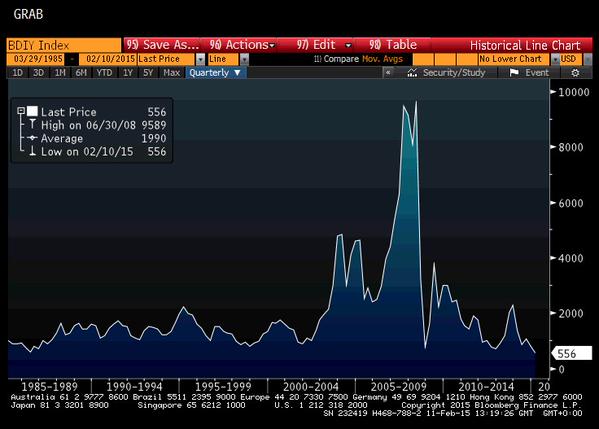The width and height of the screenshot is (599, 429).
Task: Select the YTD range tab
Action: click(104, 73)
